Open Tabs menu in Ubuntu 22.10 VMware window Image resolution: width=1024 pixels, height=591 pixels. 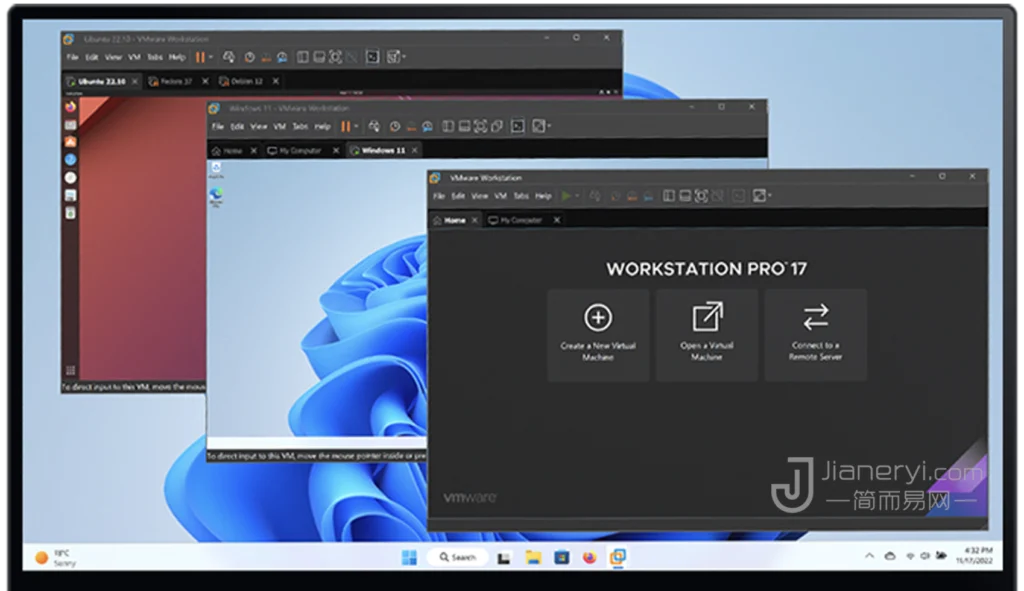155,57
